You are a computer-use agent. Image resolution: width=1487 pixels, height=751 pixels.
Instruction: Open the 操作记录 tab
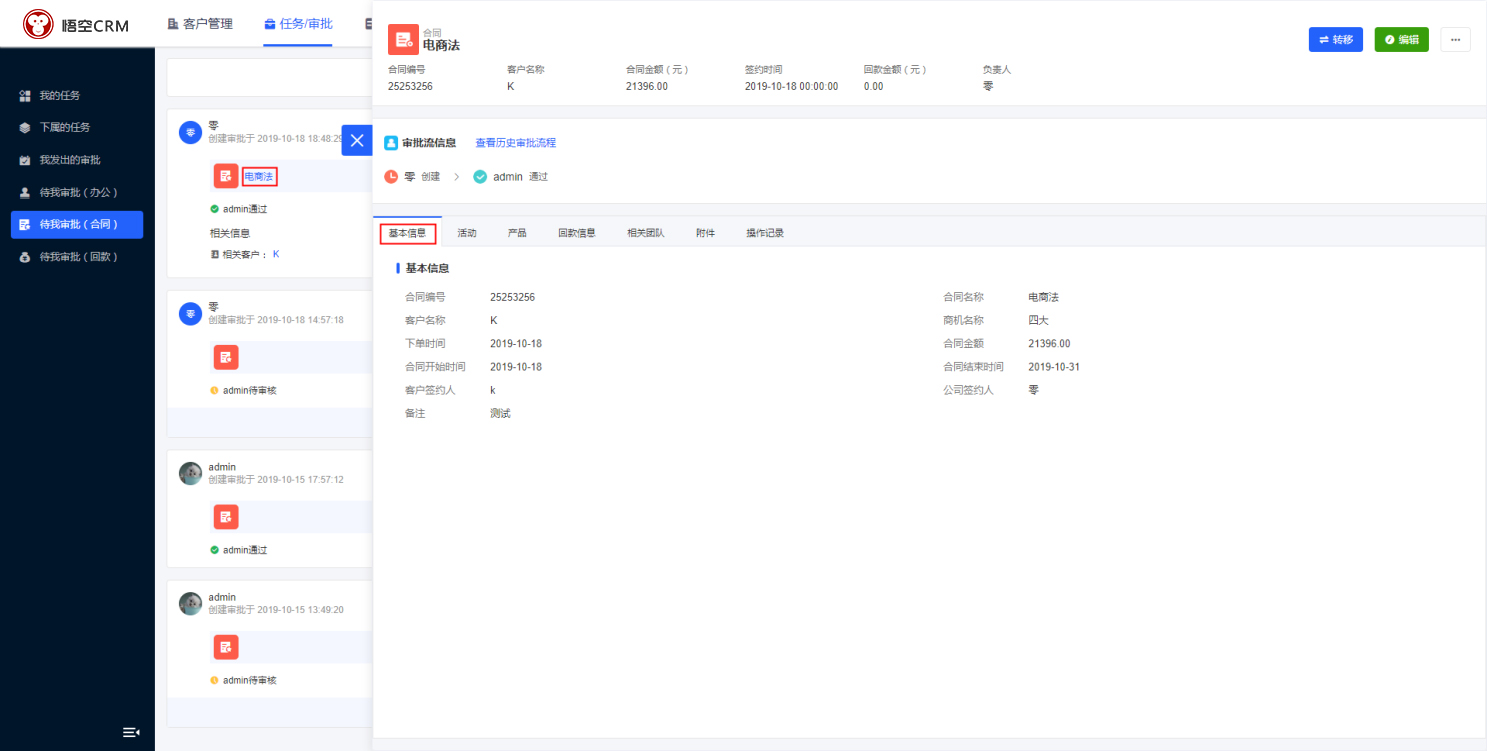pyautogui.click(x=765, y=233)
